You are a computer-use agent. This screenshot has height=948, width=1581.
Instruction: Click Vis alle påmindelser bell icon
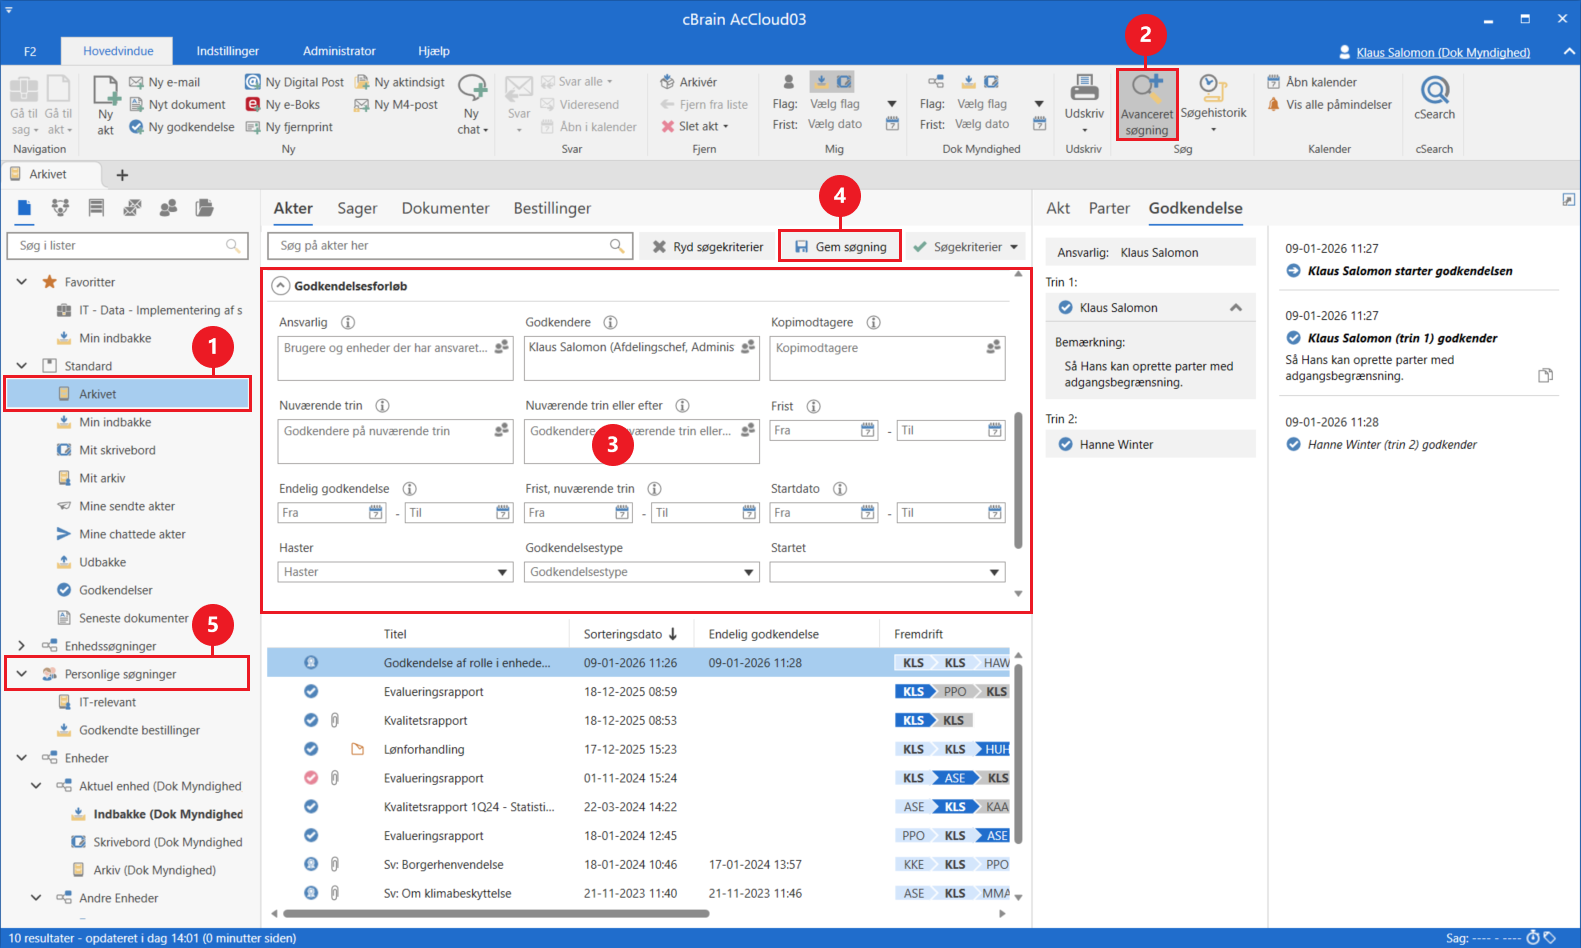pyautogui.click(x=1274, y=104)
